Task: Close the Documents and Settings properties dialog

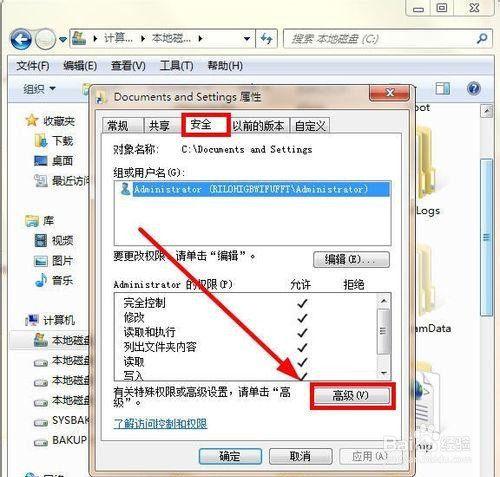Action: click(x=390, y=92)
